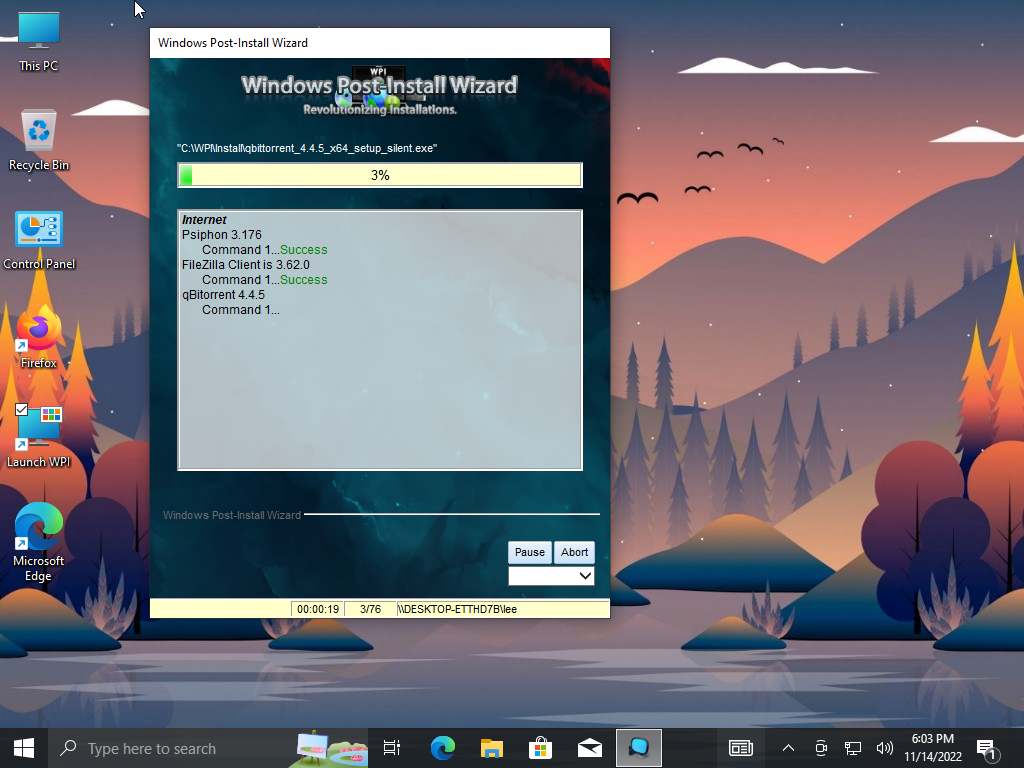Abort the installation
Viewport: 1024px width, 768px height.
tap(574, 552)
